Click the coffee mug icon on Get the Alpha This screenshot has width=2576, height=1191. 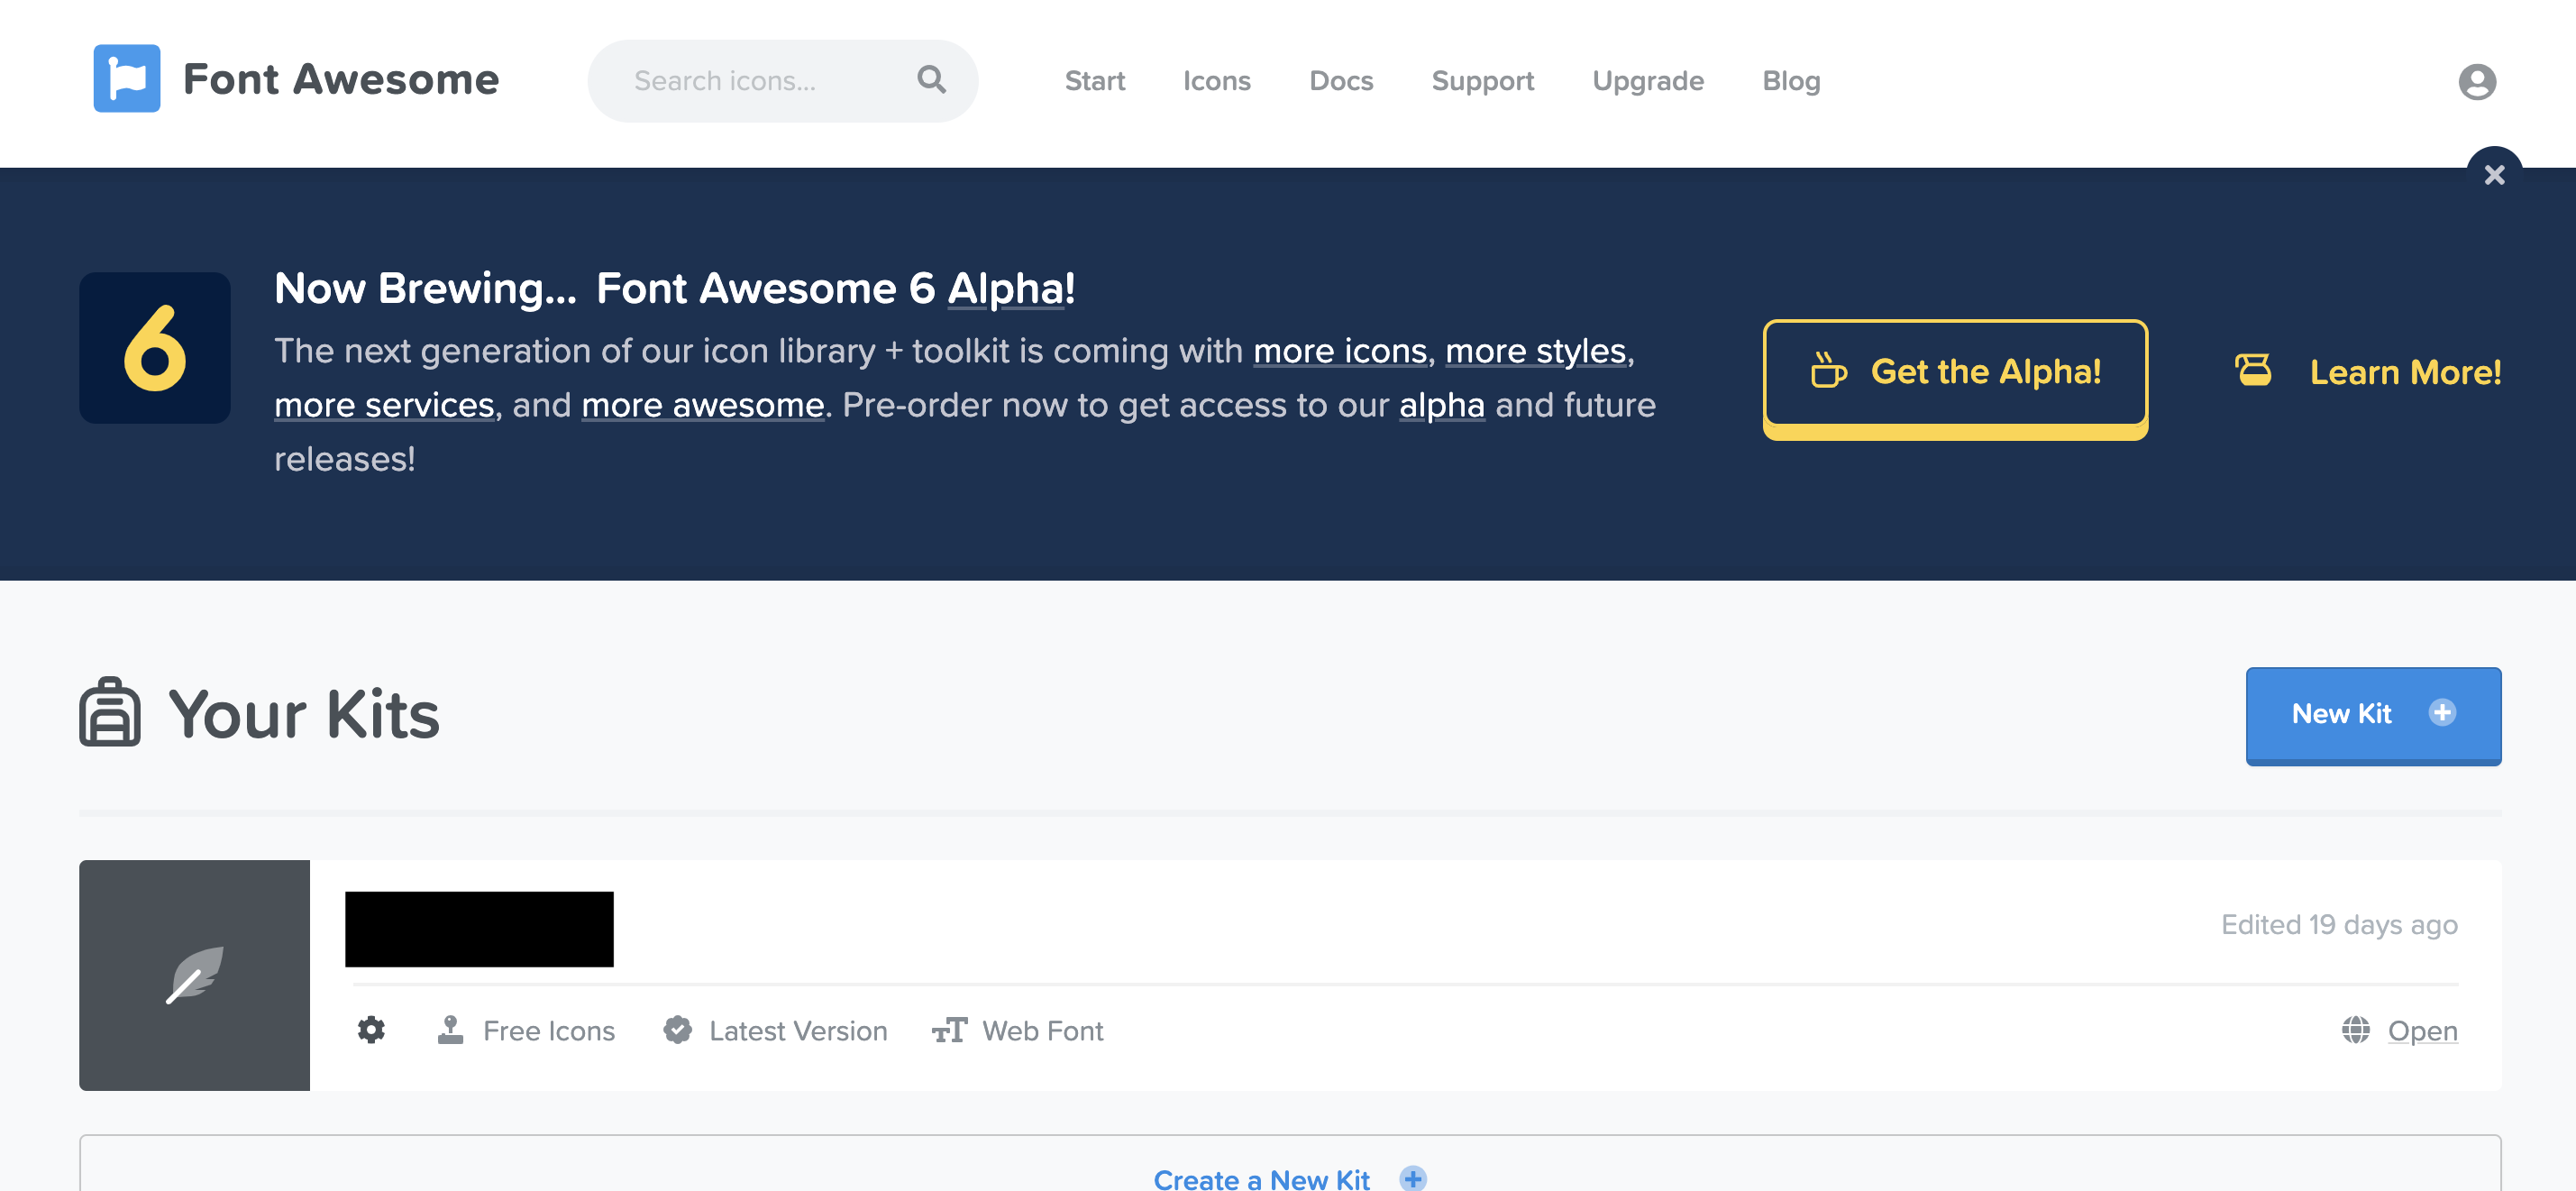pos(1828,371)
